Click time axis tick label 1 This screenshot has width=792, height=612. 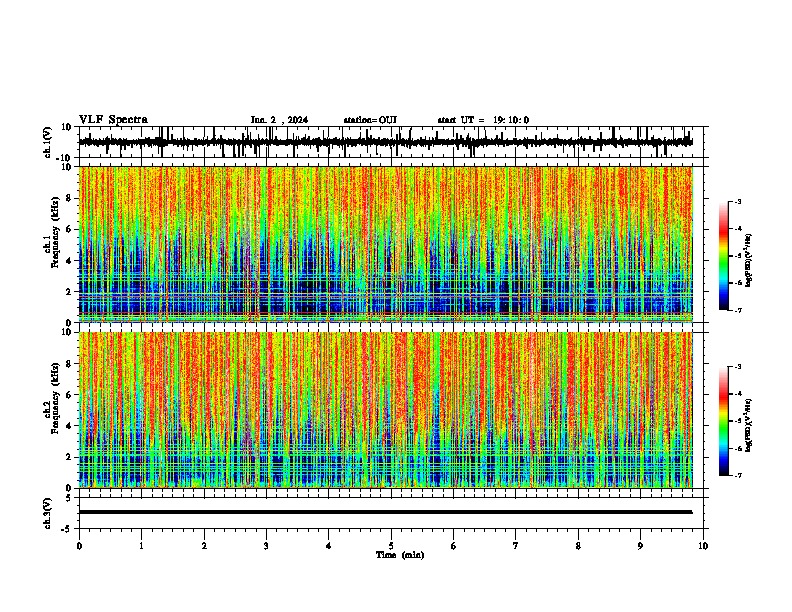pyautogui.click(x=141, y=546)
